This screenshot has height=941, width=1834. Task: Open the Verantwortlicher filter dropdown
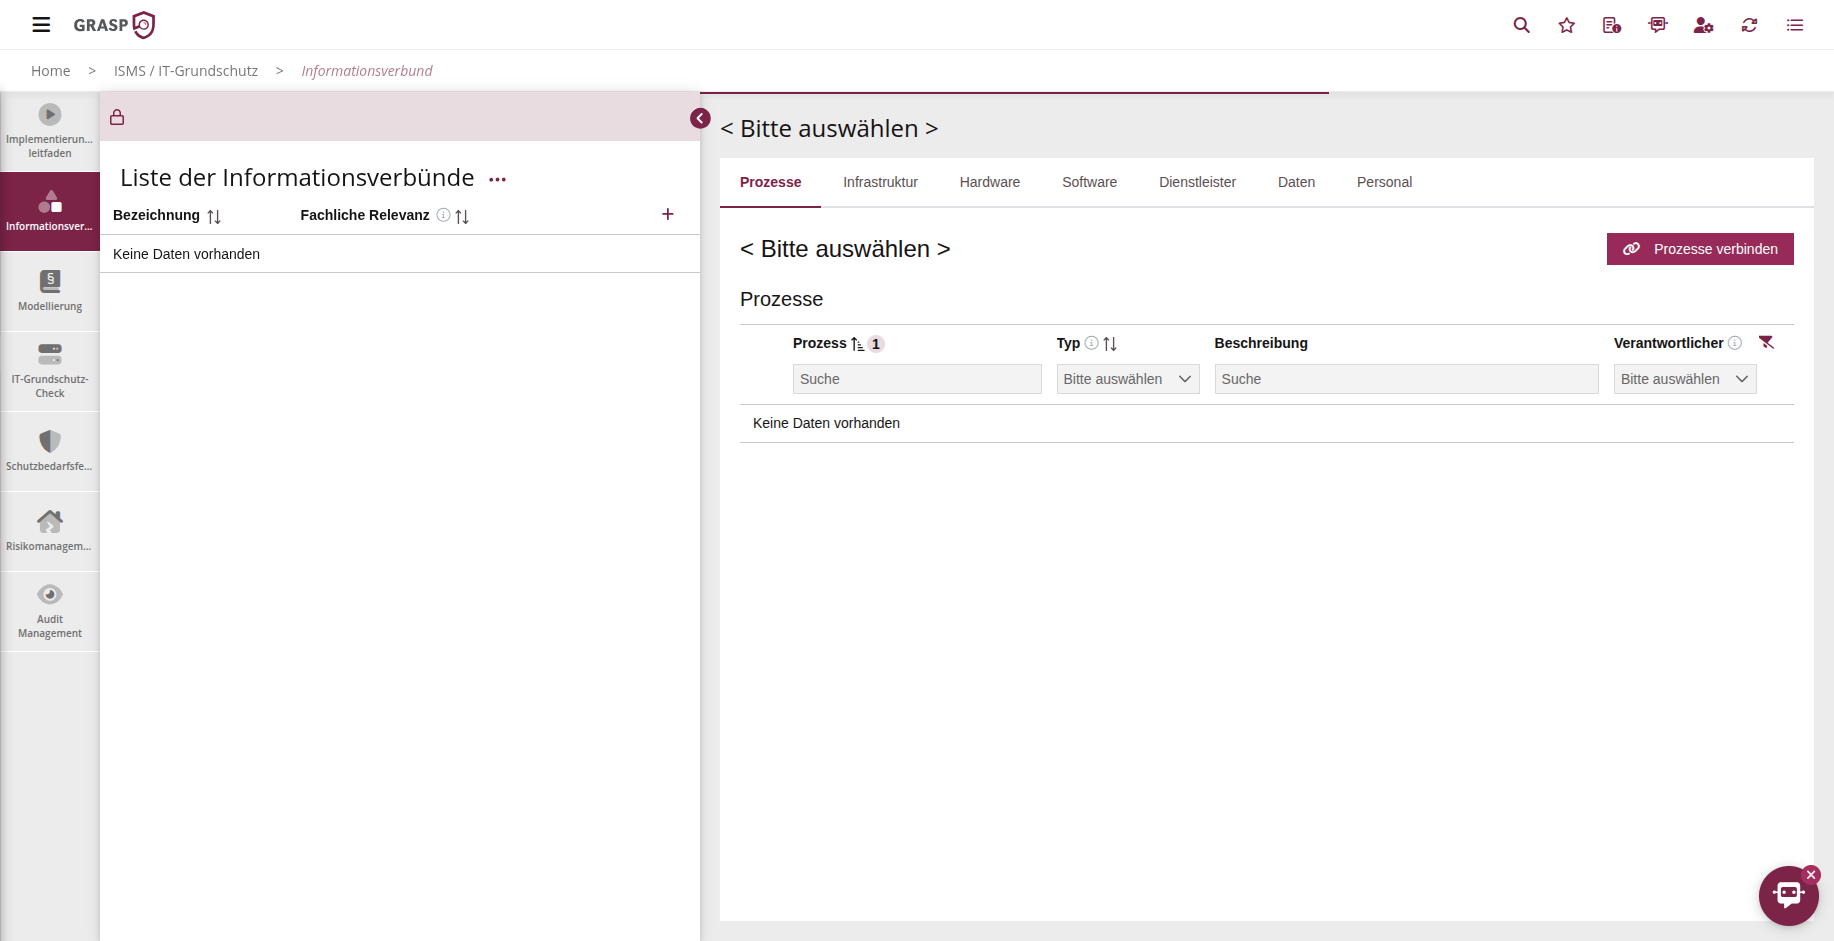(x=1684, y=379)
